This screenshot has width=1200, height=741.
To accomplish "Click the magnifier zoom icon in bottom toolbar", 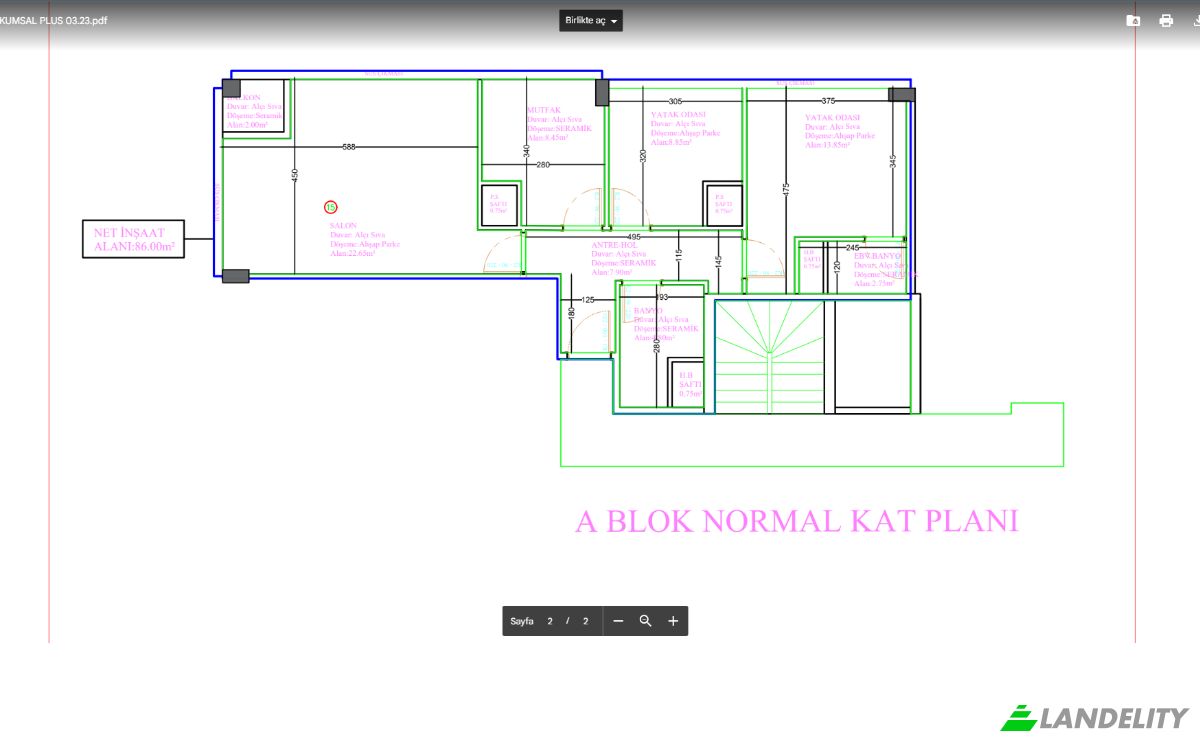I will point(645,621).
